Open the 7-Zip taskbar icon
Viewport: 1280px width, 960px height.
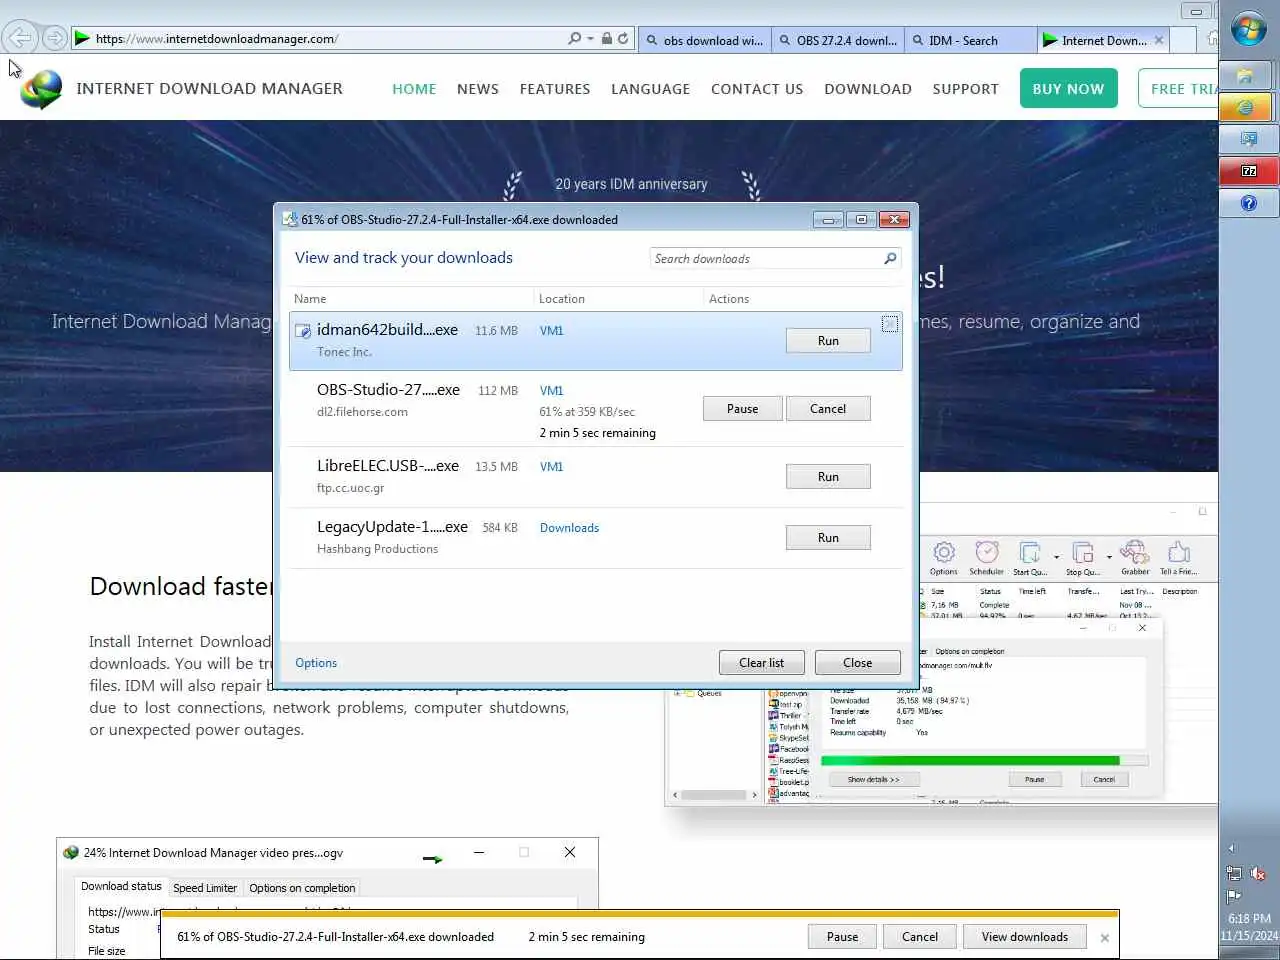pos(1248,171)
